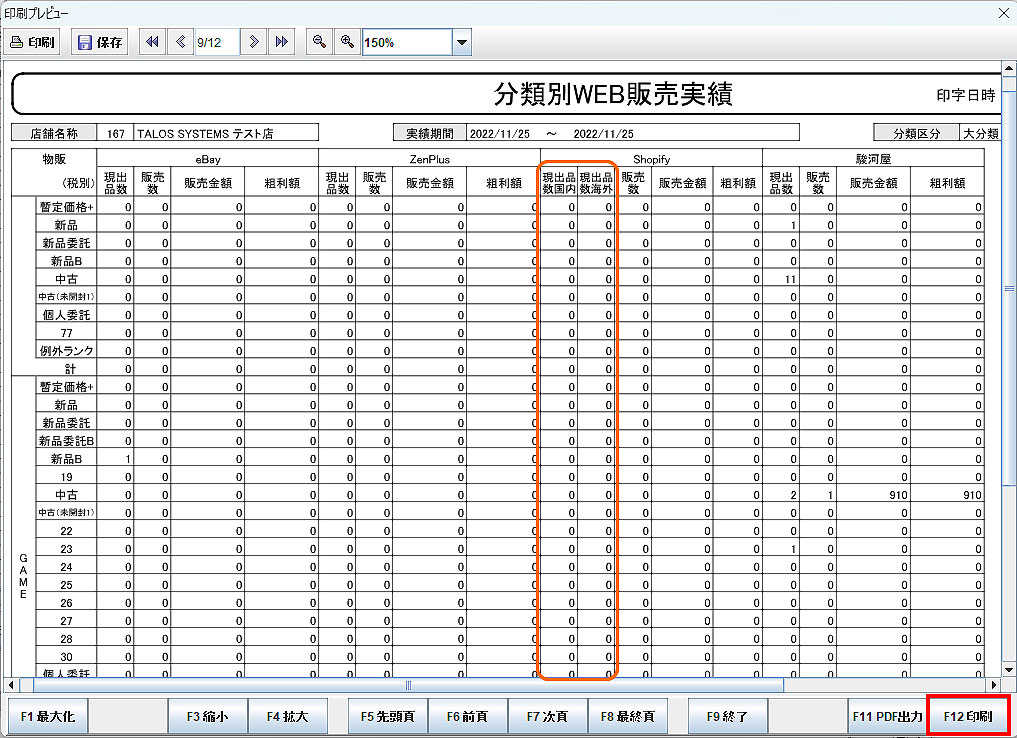Go to previous page using left arrow icon
This screenshot has width=1017, height=738.
pos(180,42)
